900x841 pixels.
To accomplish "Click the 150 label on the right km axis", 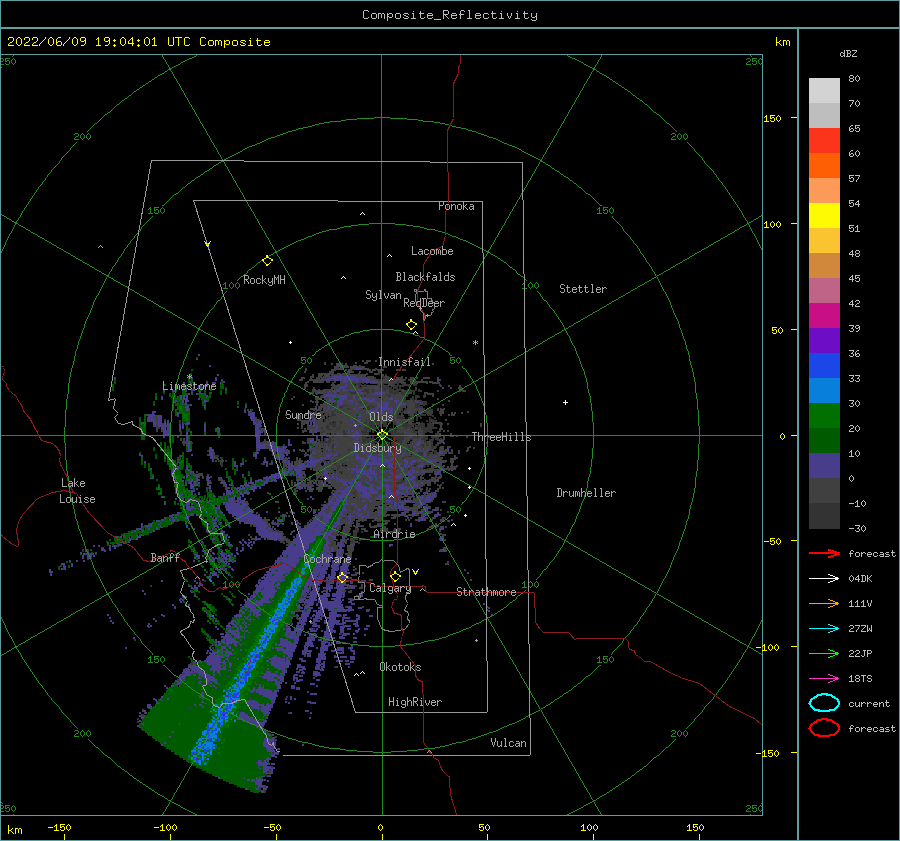I will click(x=772, y=118).
